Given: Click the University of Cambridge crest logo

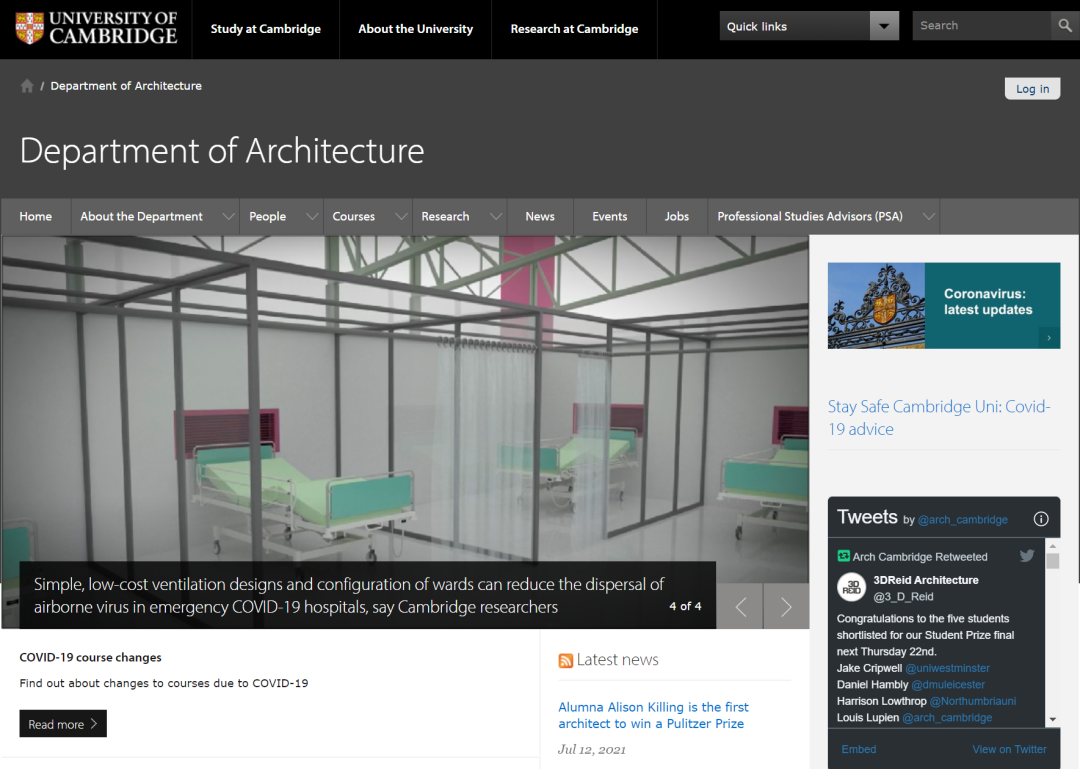Looking at the screenshot, I should [30, 28].
